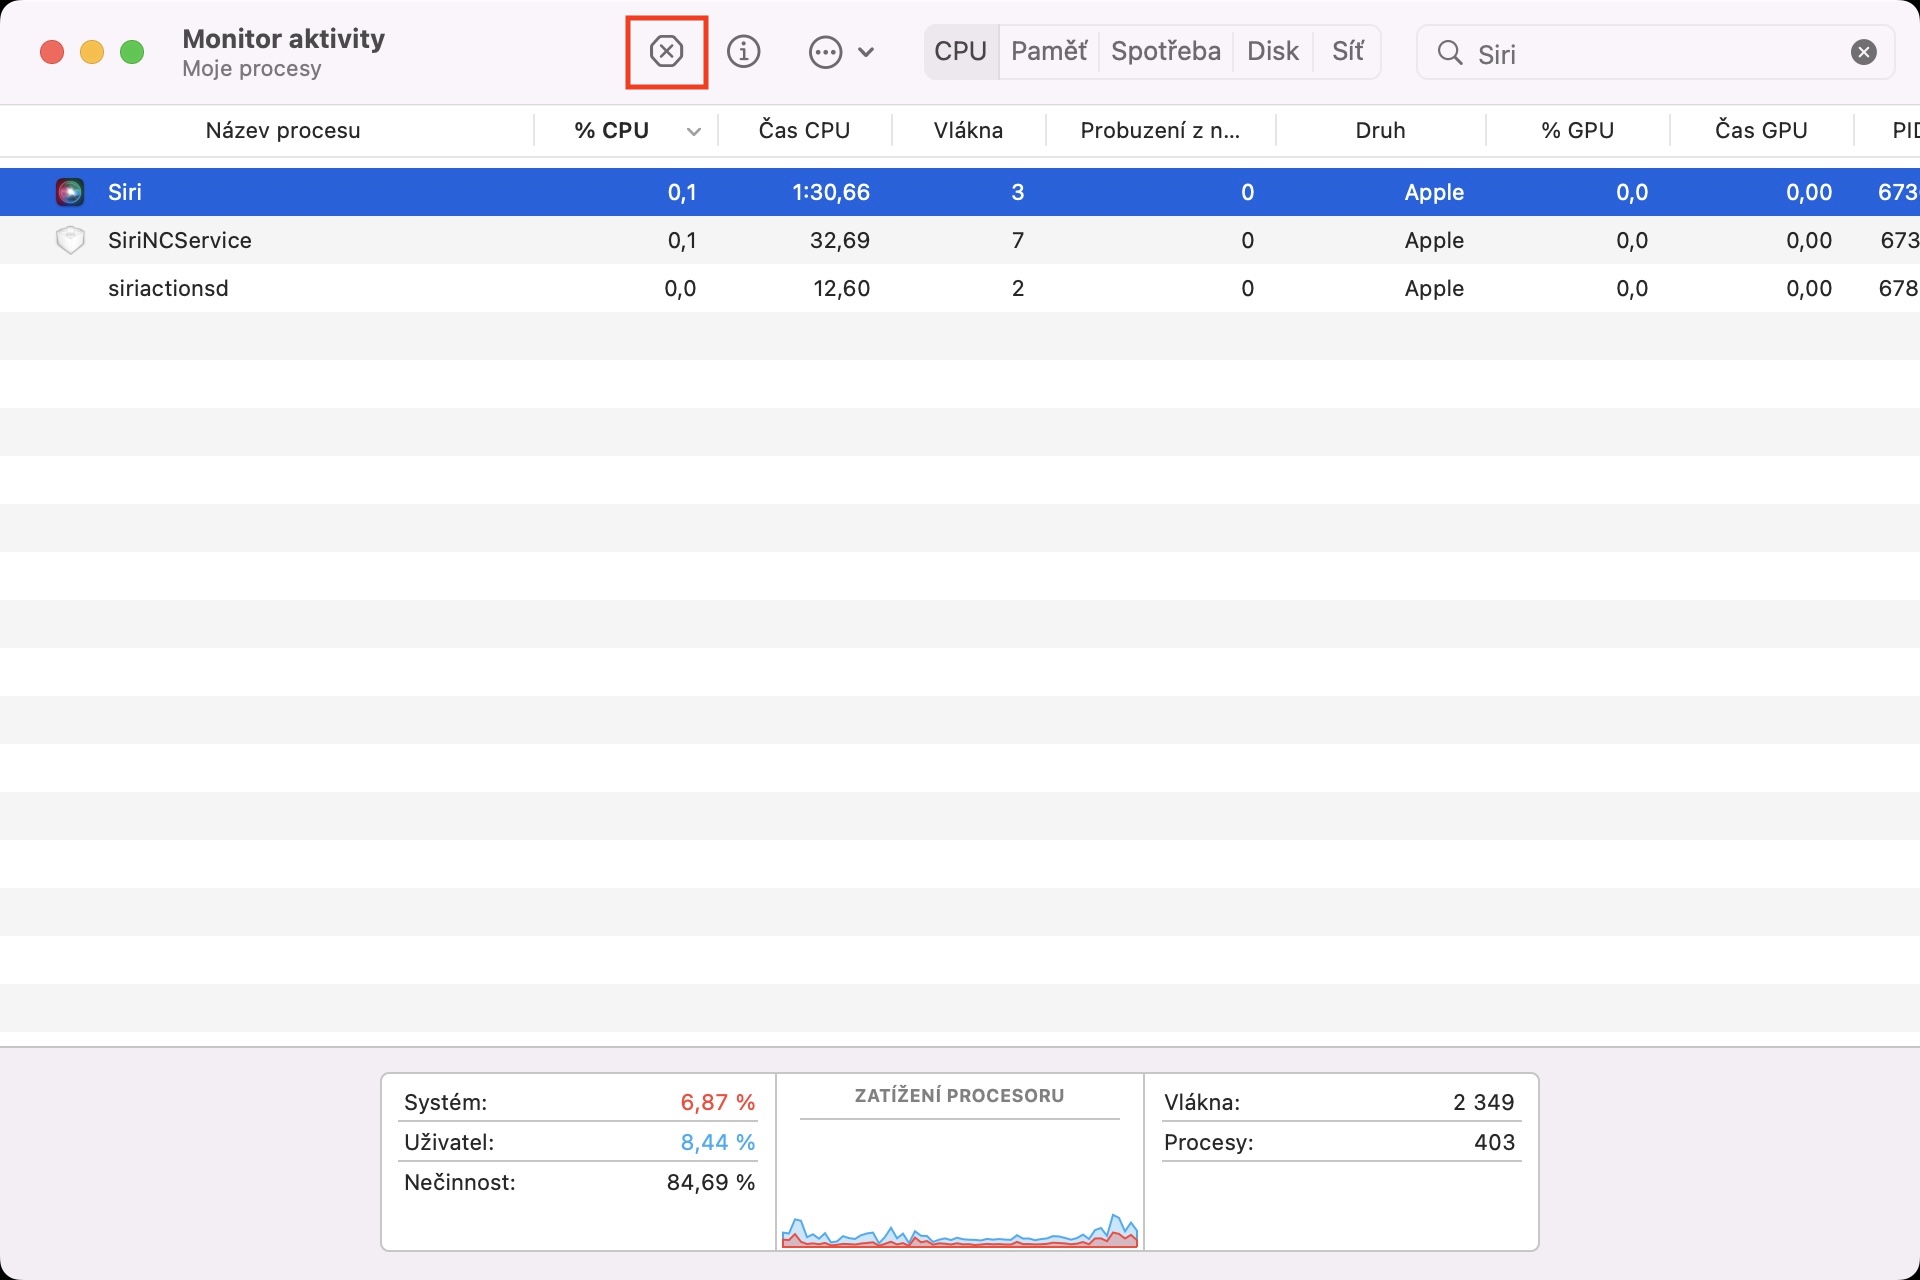1920x1280 pixels.
Task: Select the siriactionsd process row
Action: point(168,288)
